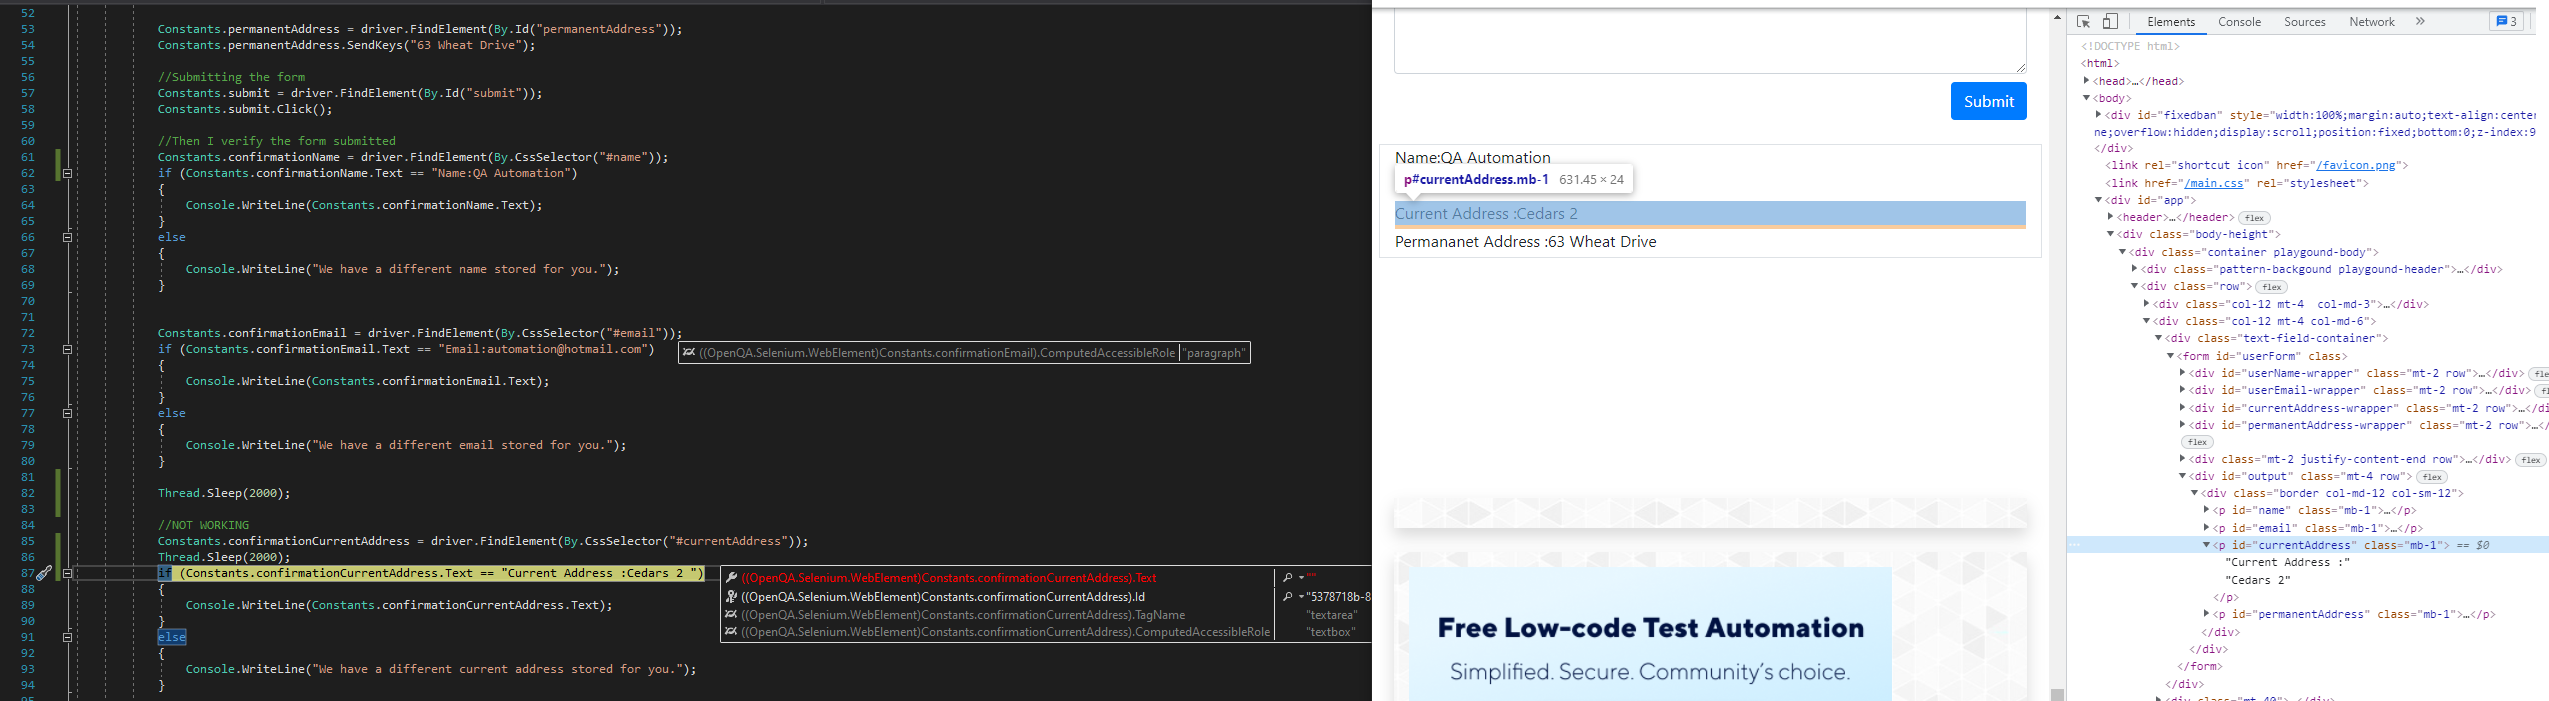Click the Free Low-code Test Automation banner

1650,634
